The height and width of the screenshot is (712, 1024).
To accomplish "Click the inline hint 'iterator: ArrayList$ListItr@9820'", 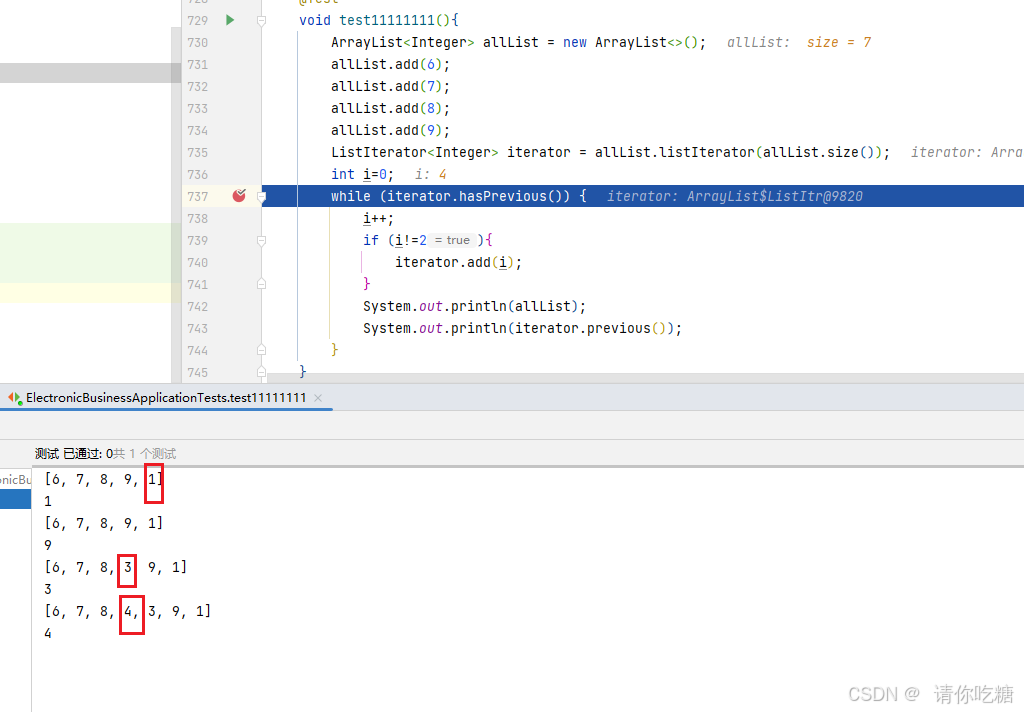I will tap(733, 196).
